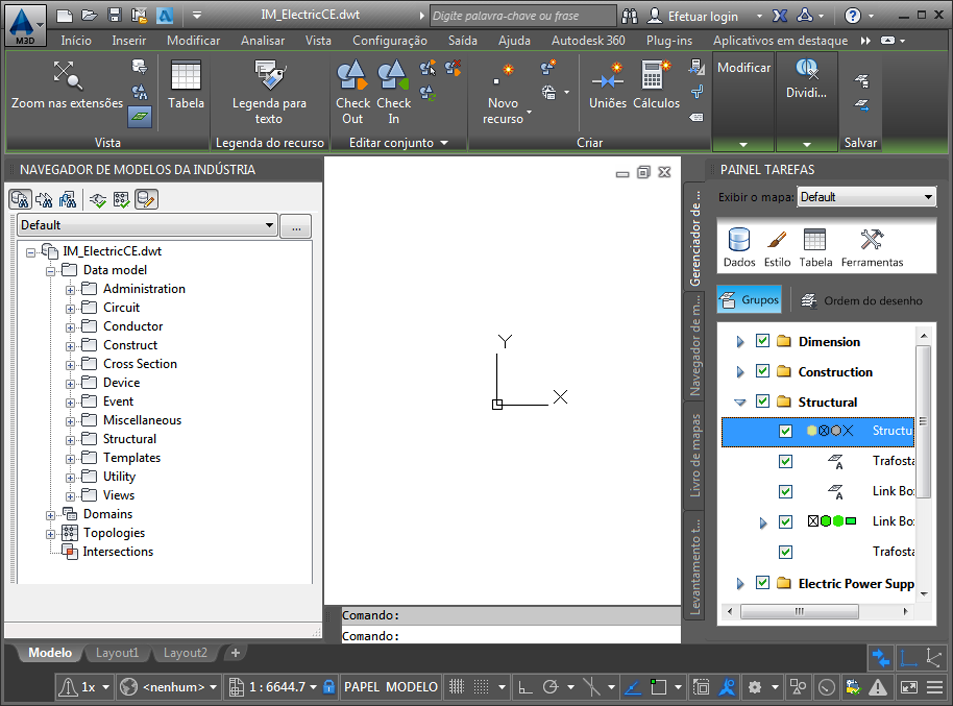
Task: Open the Plug-ins ribbon tab
Action: pyautogui.click(x=669, y=41)
